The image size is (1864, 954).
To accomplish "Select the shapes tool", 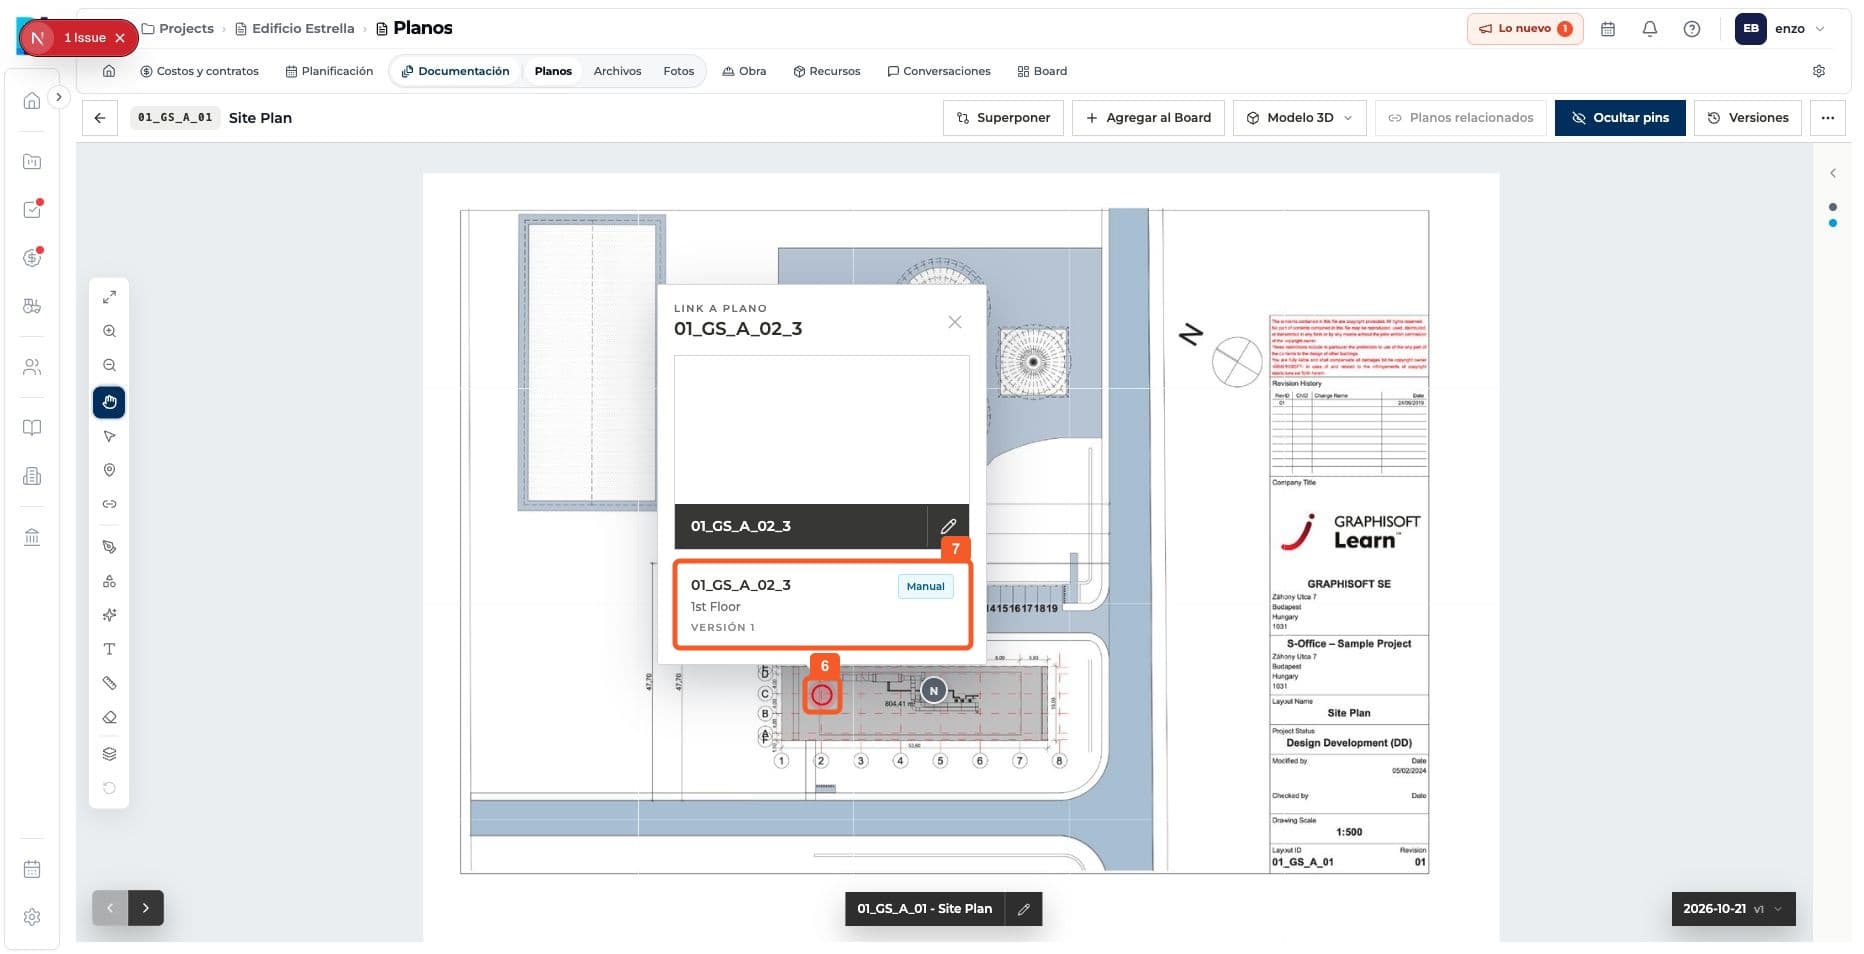I will [109, 581].
